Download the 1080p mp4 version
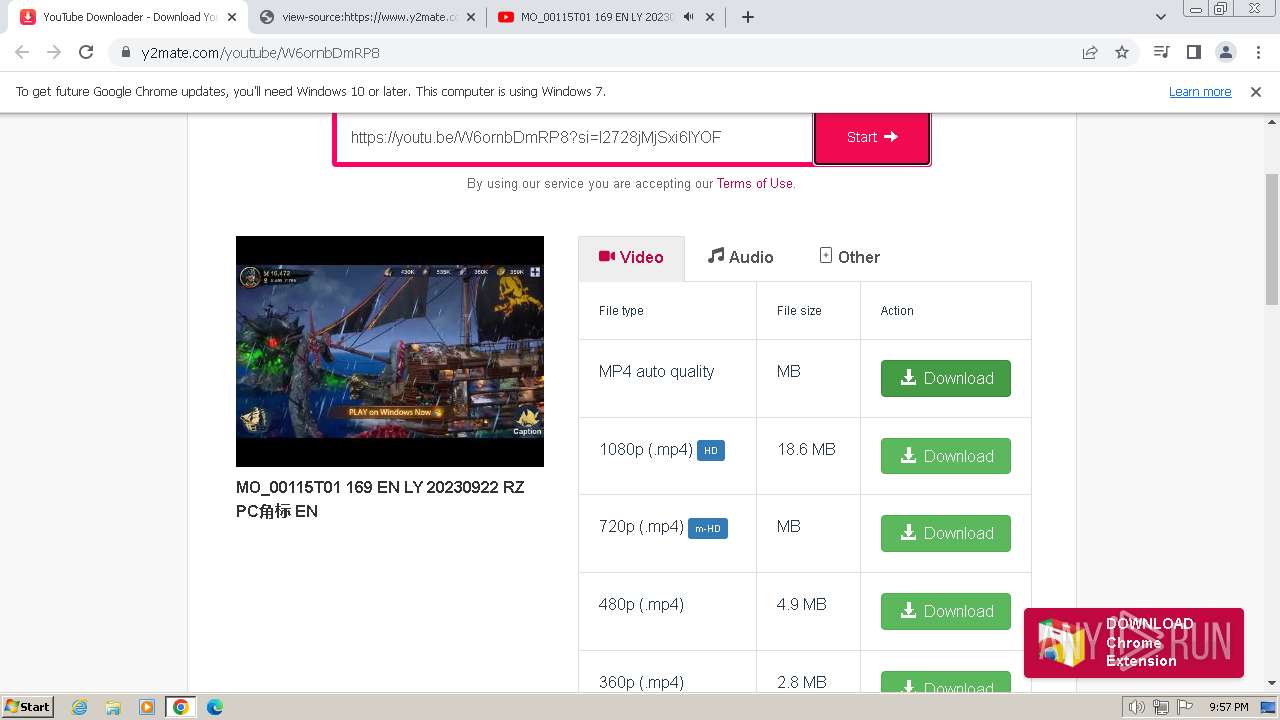Screen dimensions: 1280x720 946,456
